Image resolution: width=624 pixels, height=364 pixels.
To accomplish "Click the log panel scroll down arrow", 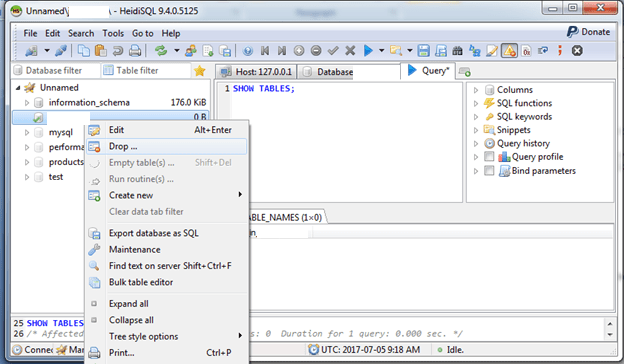I will [x=610, y=335].
